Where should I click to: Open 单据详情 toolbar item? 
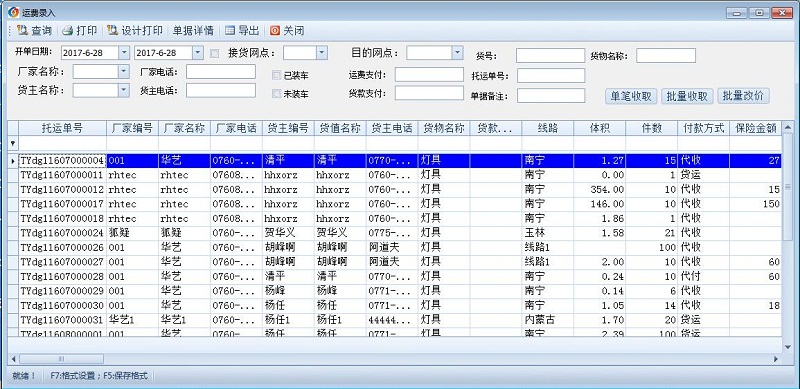193,31
